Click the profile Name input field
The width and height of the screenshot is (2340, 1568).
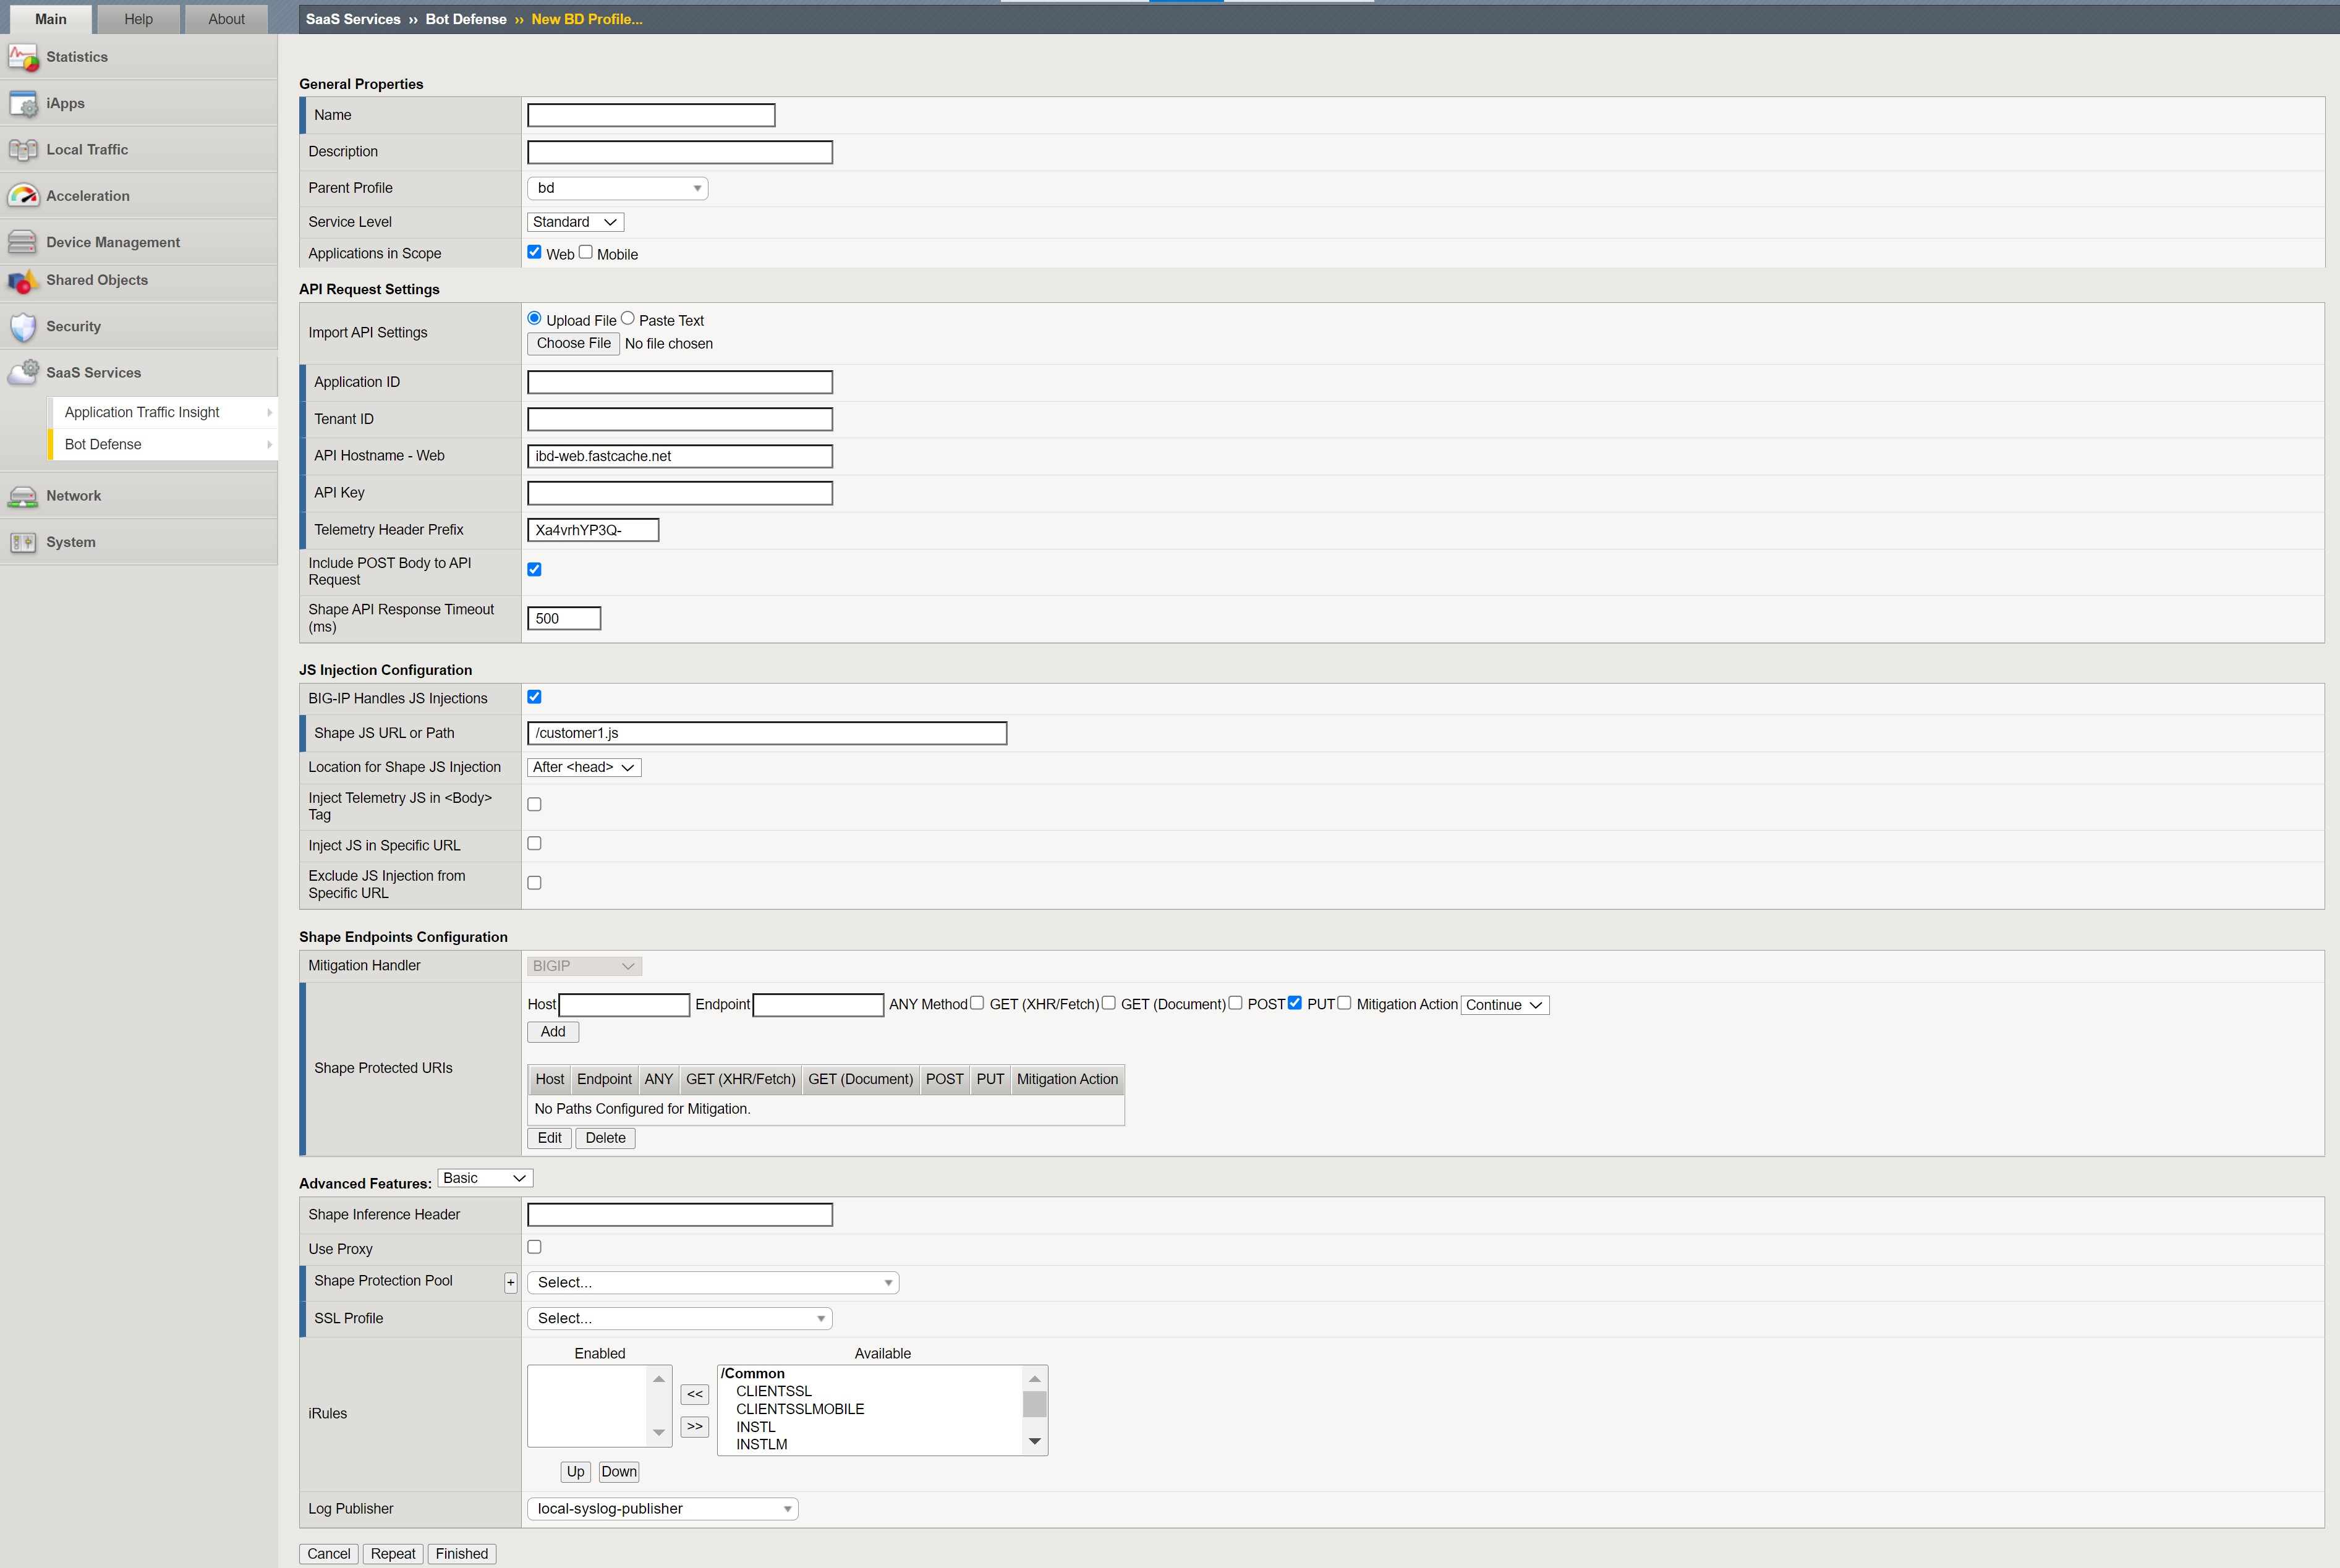click(651, 115)
